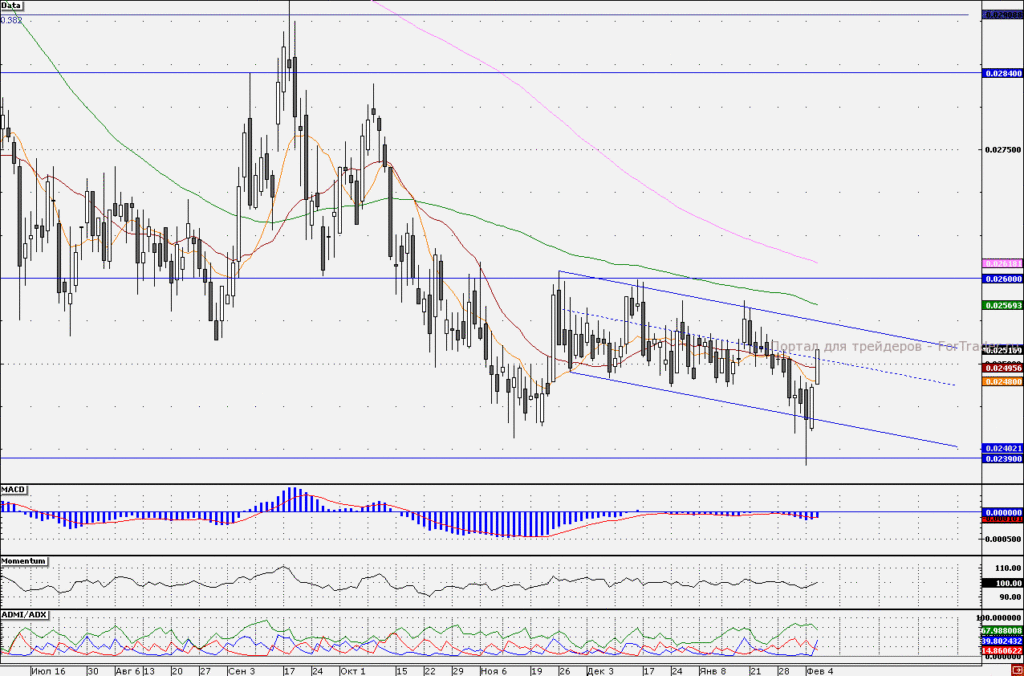
Task: Click the blue 39.802432 indicator value tag
Action: (x=1002, y=642)
